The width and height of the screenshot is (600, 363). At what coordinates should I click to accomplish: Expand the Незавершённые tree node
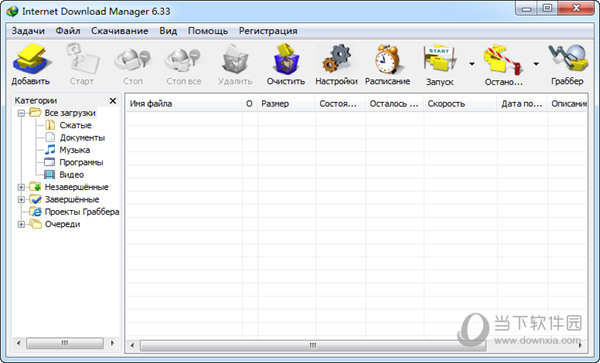point(21,187)
